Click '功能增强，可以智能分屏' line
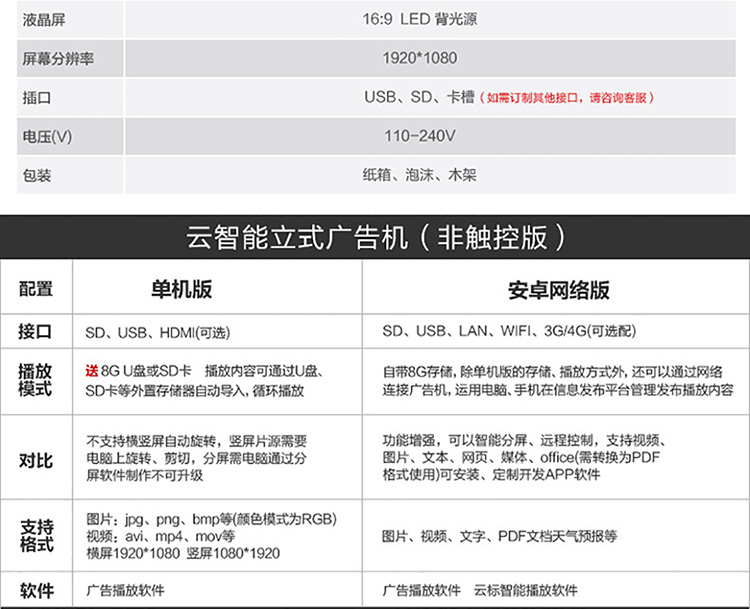750x609 pixels. [x=525, y=440]
